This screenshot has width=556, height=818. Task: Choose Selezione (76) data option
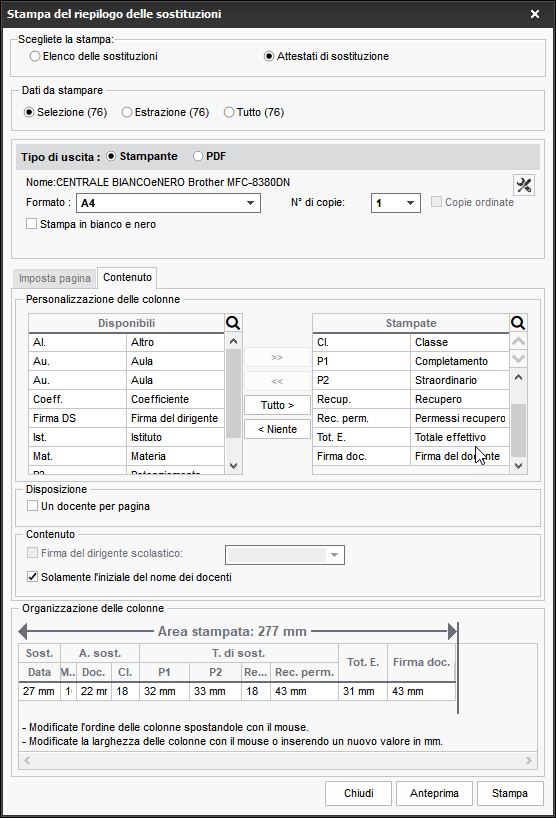coord(66,112)
